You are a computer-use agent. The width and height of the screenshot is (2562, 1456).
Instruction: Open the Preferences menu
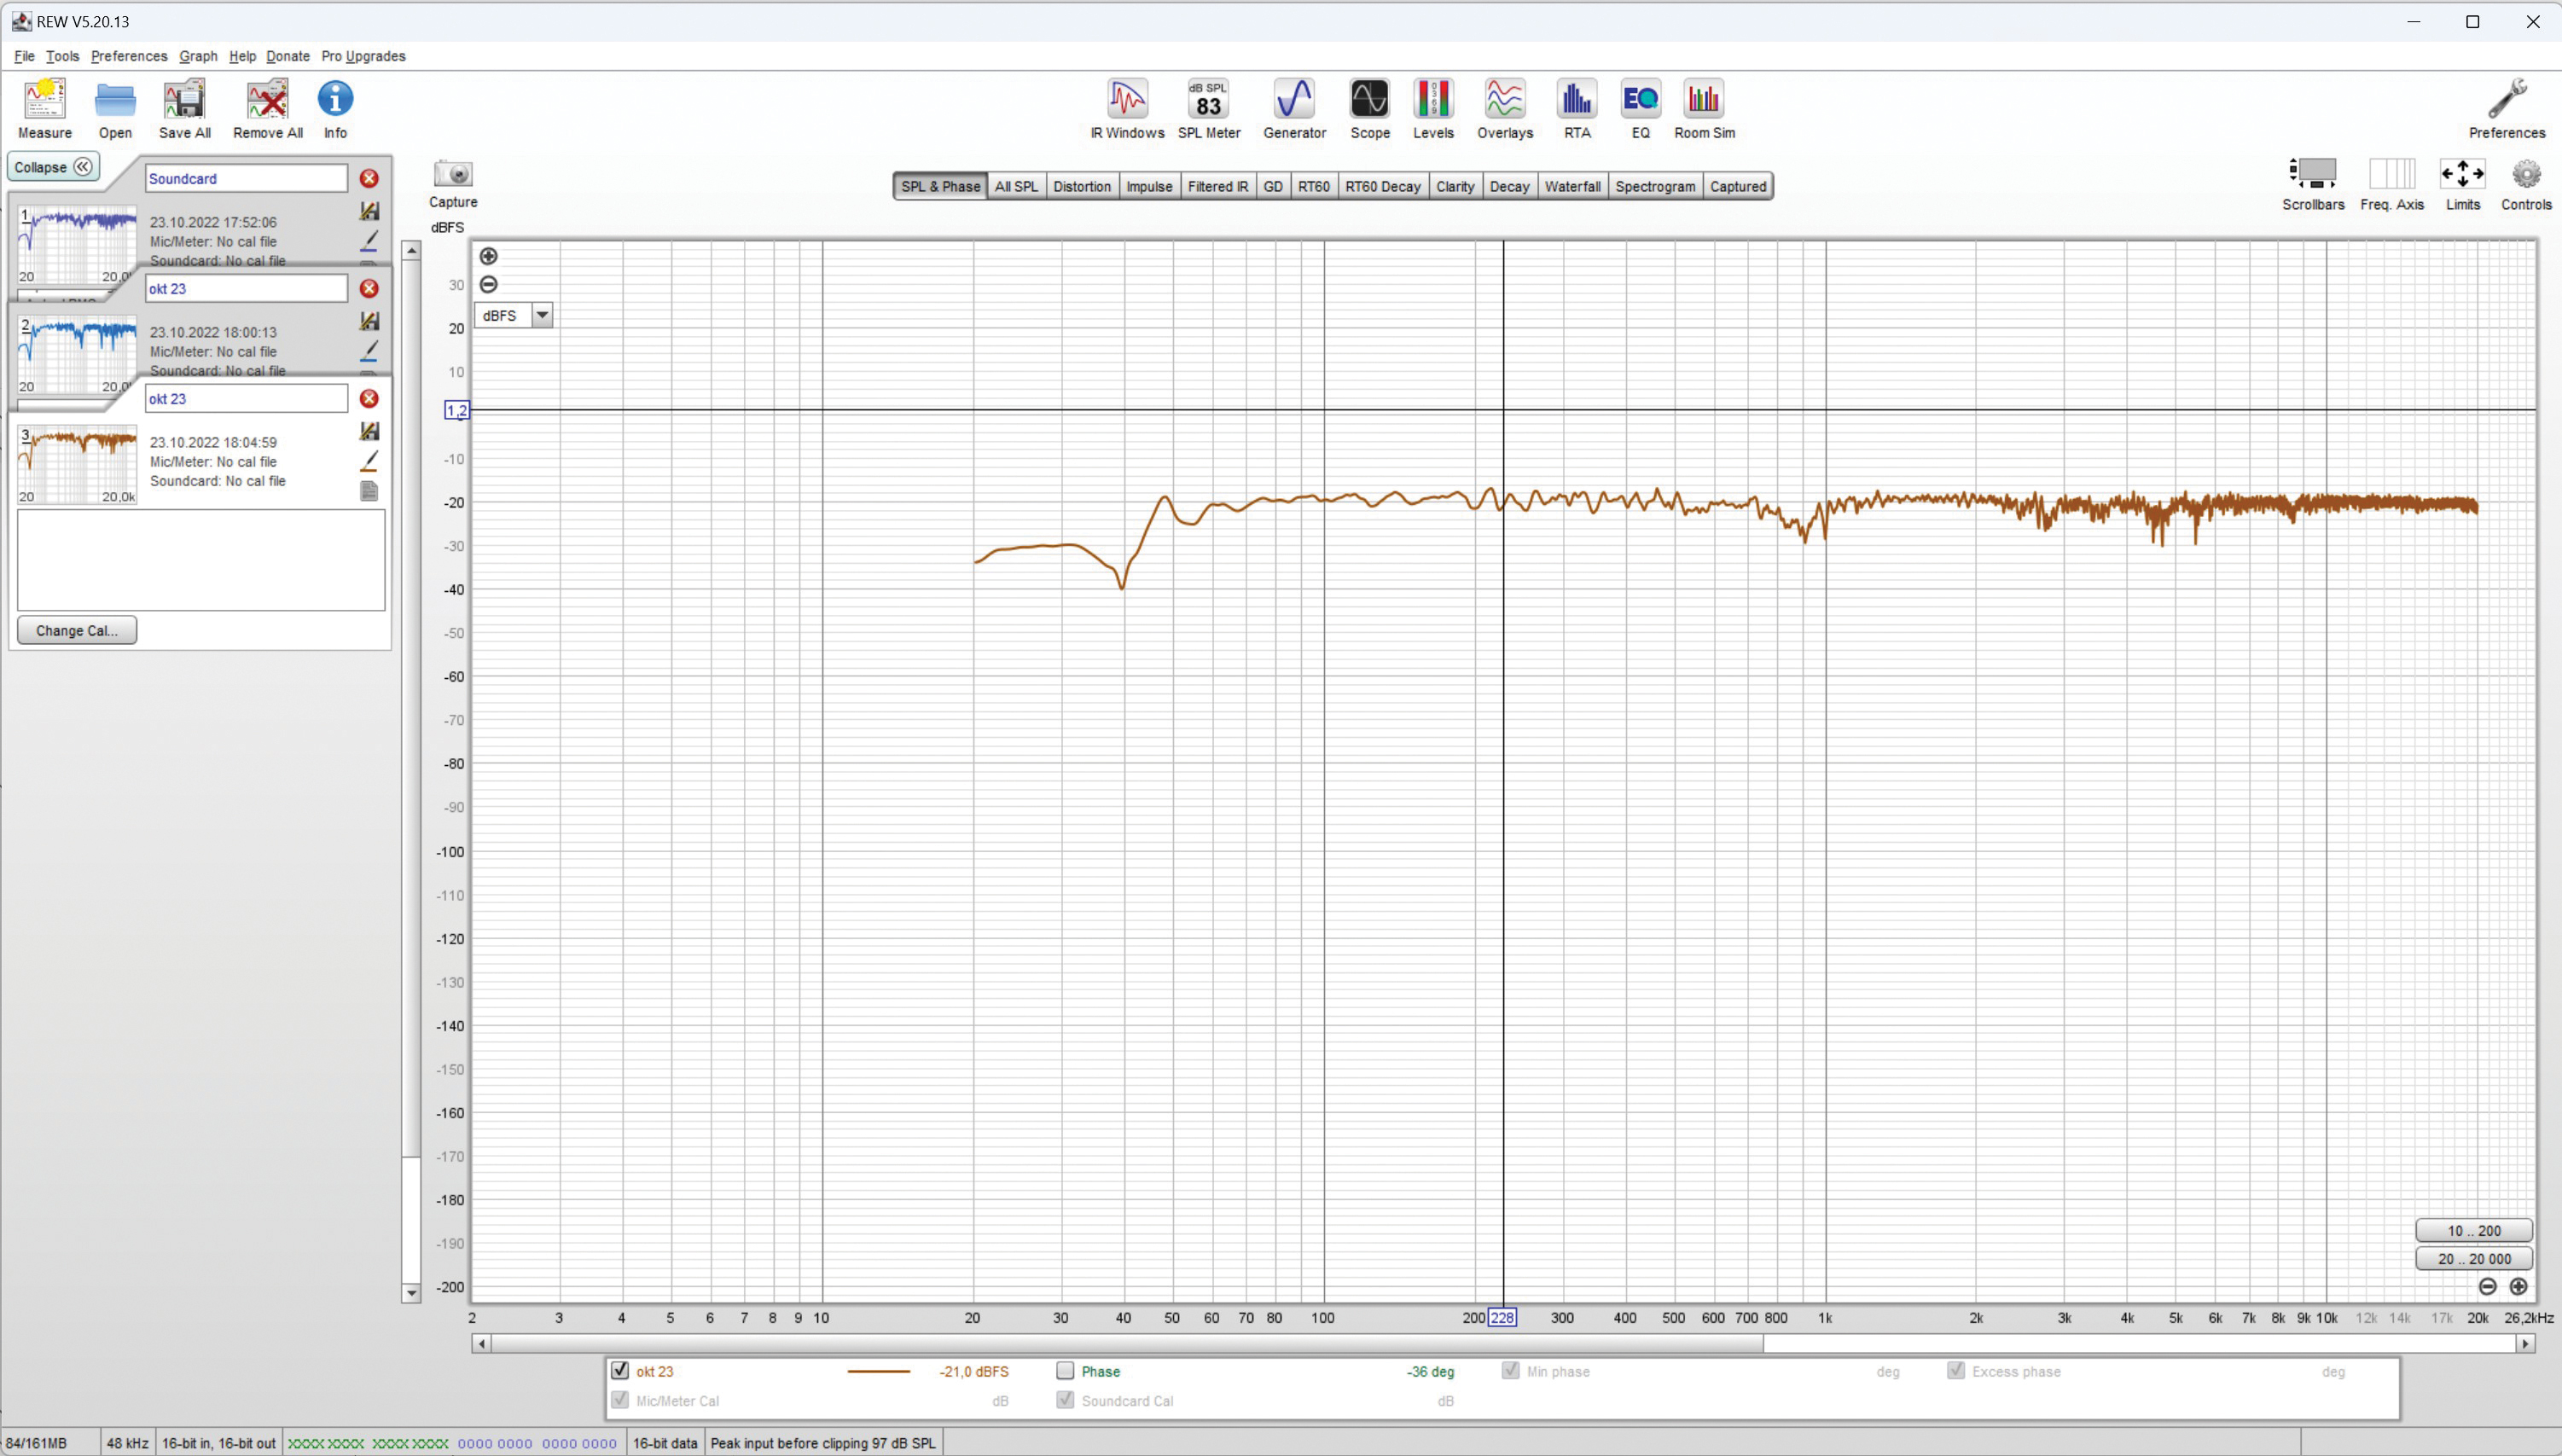[x=129, y=56]
